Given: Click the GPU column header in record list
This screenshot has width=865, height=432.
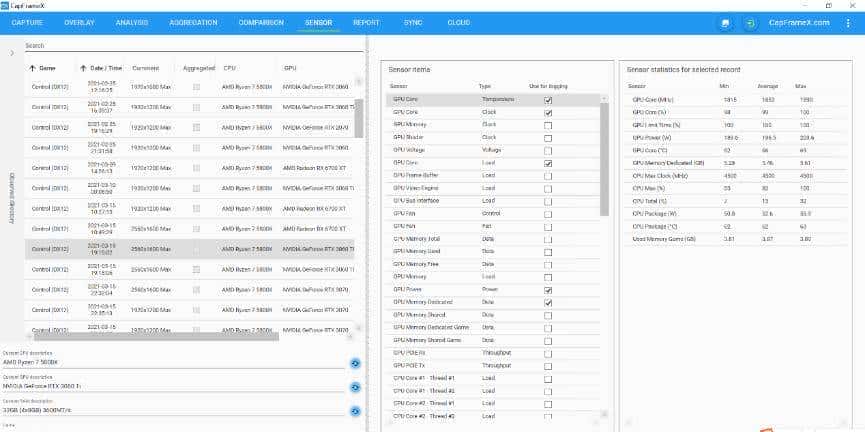Looking at the screenshot, I should click(x=290, y=68).
